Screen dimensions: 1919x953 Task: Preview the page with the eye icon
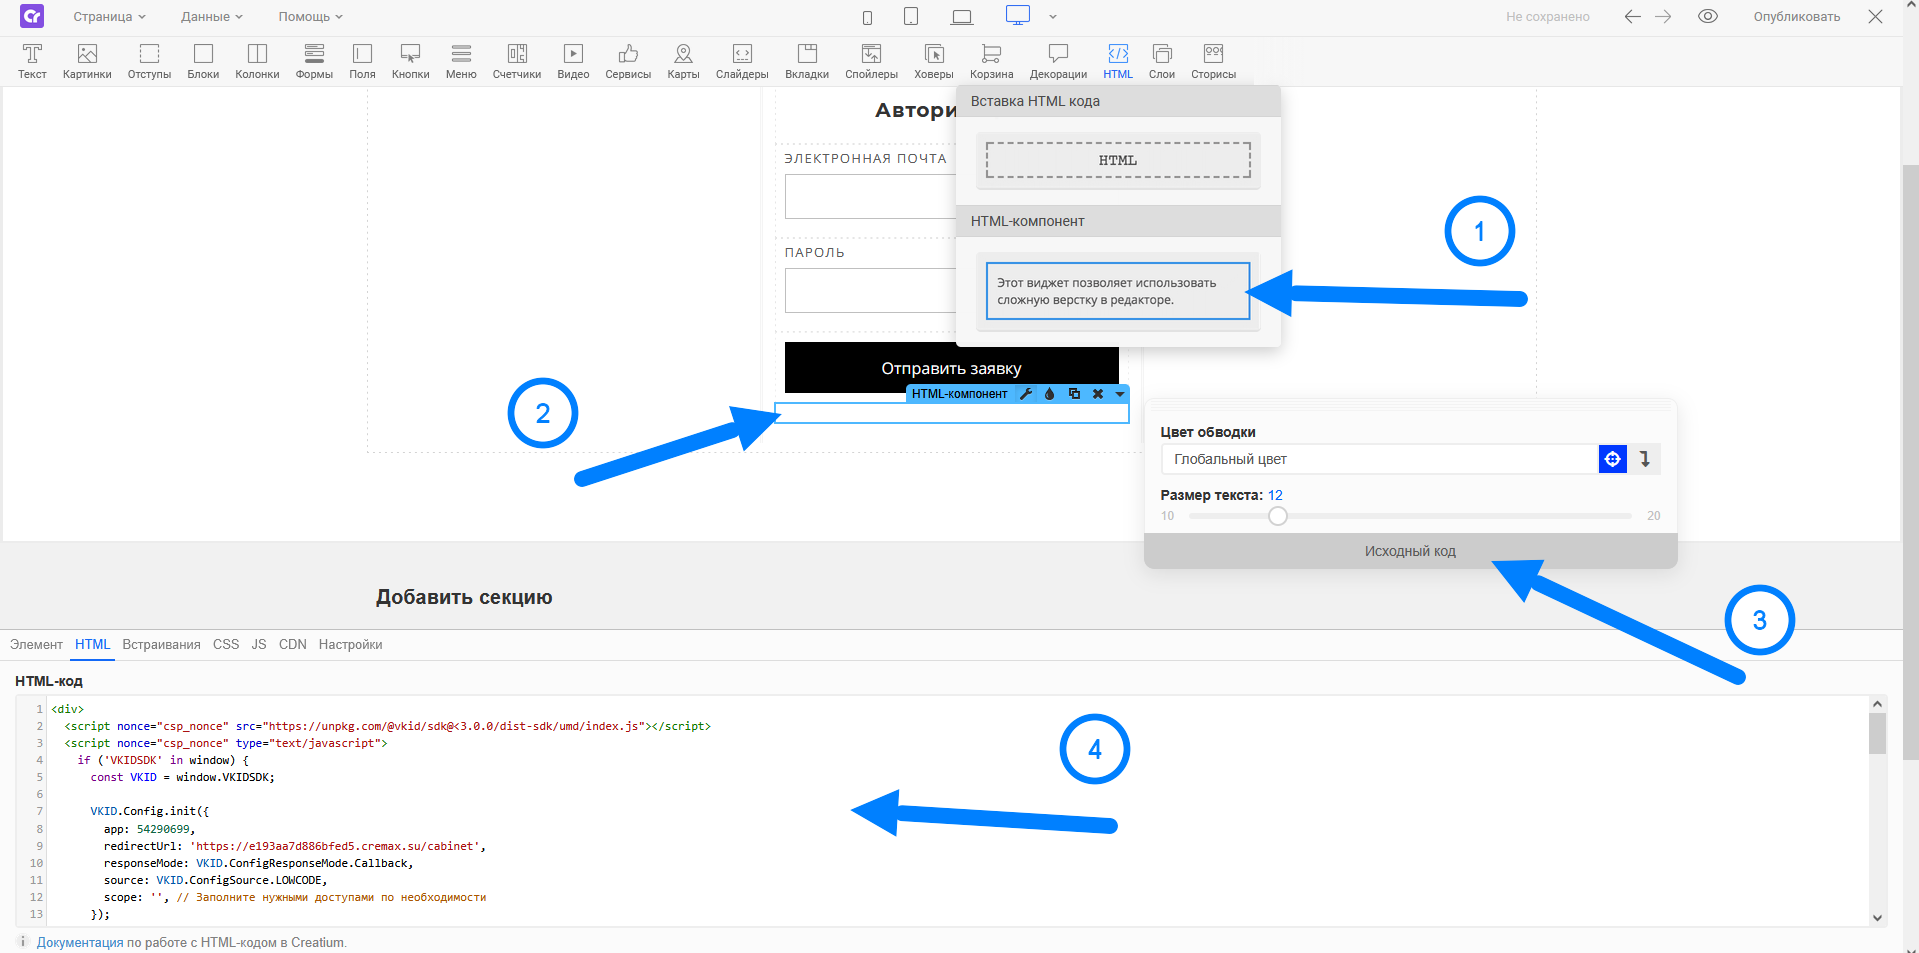tap(1708, 16)
